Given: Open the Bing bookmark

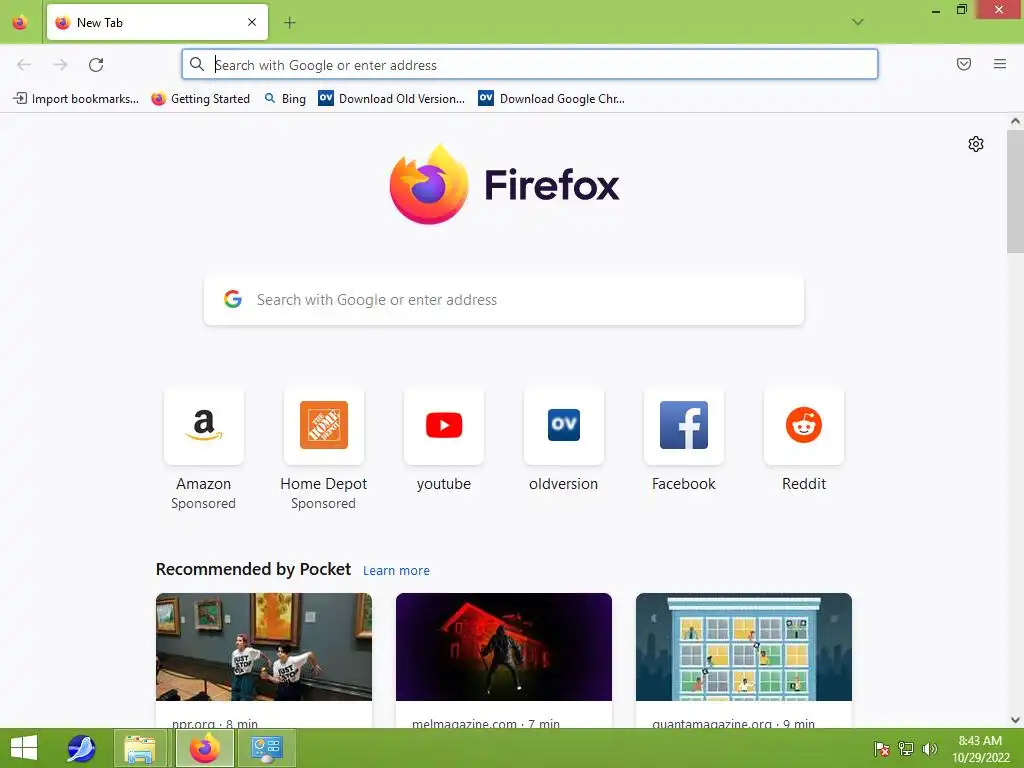Looking at the screenshot, I should pos(285,99).
